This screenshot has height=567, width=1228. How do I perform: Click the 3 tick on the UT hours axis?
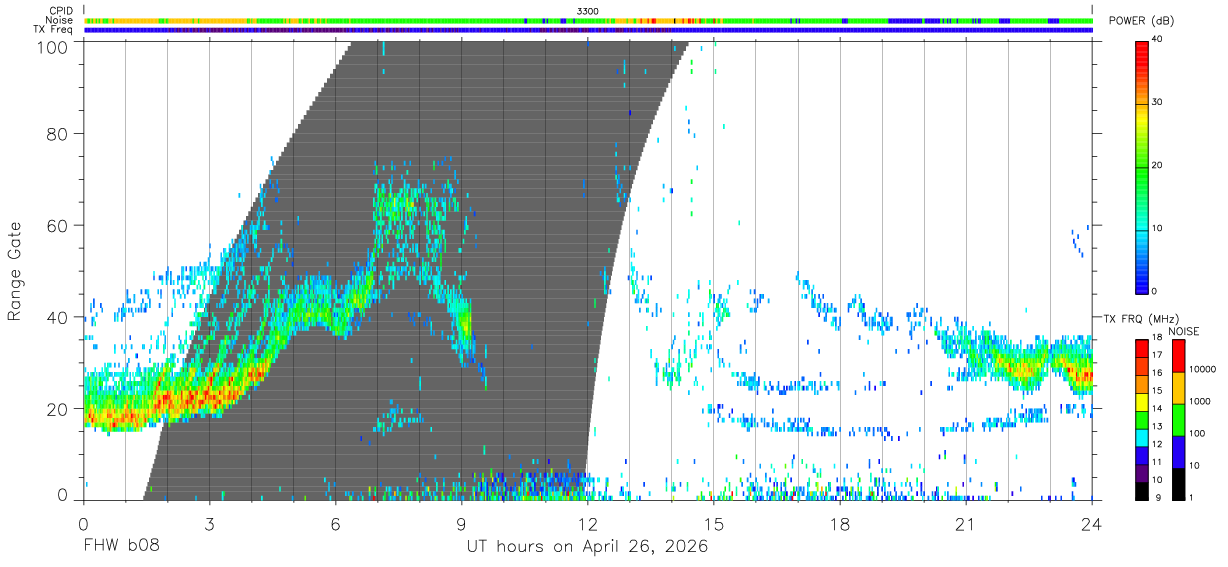click(x=209, y=523)
